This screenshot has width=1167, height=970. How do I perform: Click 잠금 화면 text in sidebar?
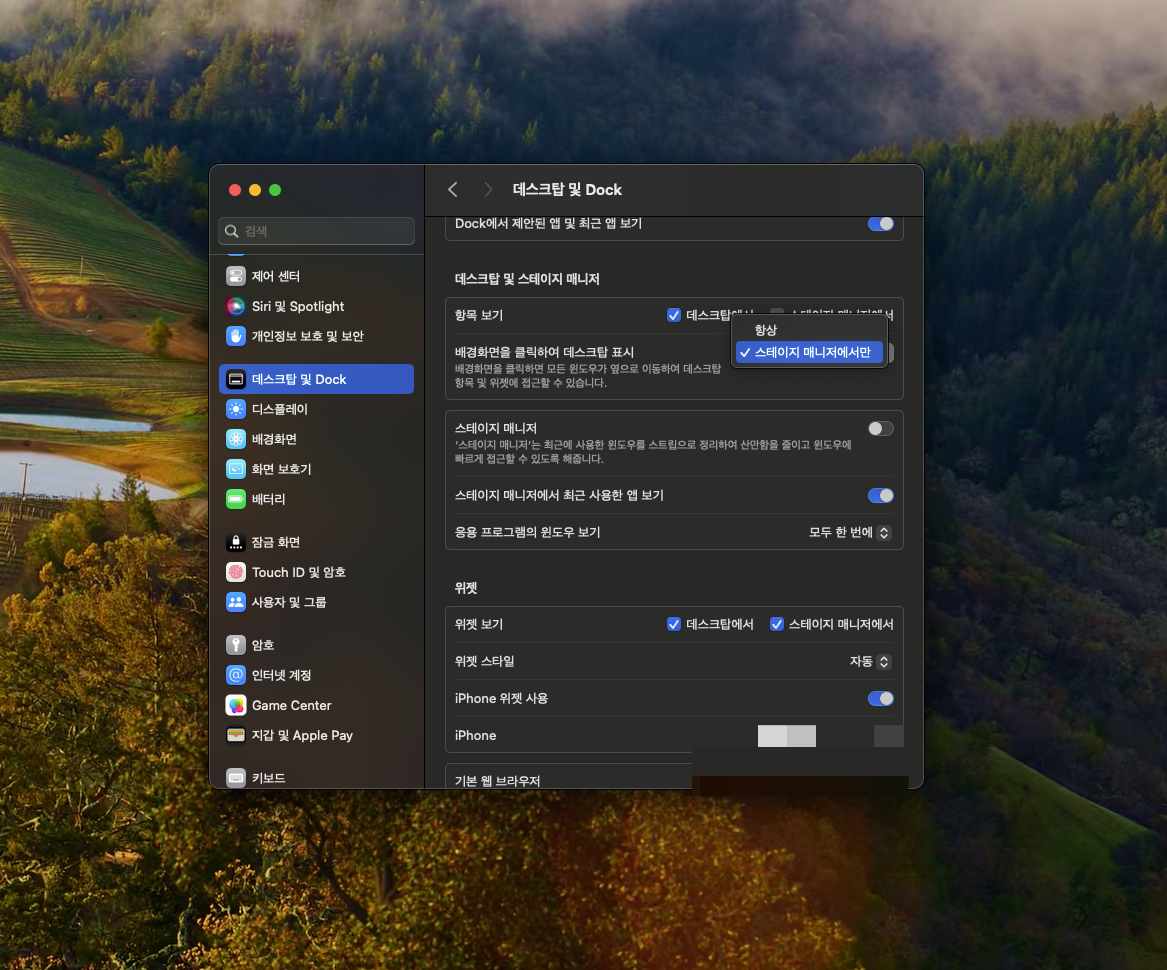pyautogui.click(x=275, y=542)
